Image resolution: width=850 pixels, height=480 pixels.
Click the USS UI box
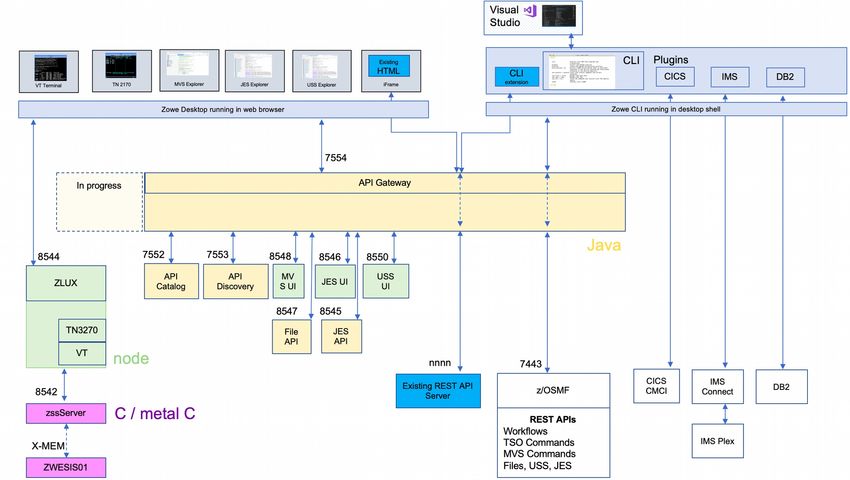(385, 281)
